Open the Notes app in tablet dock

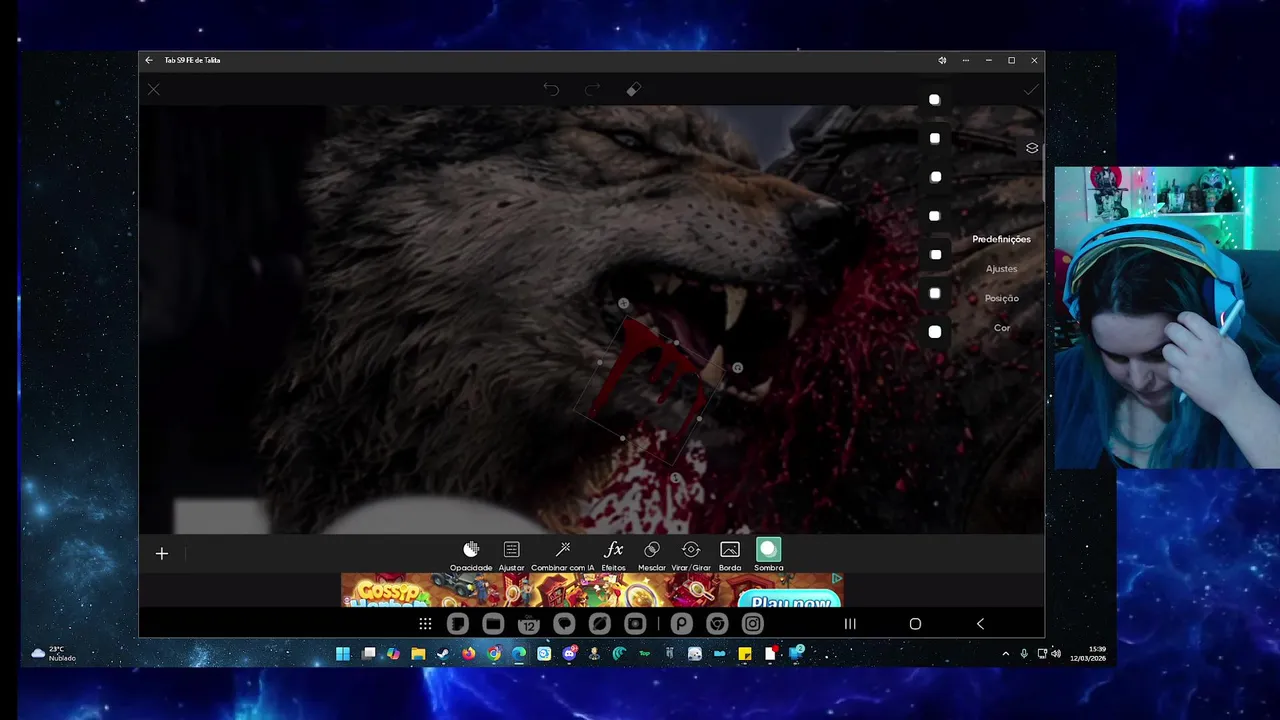(x=458, y=624)
